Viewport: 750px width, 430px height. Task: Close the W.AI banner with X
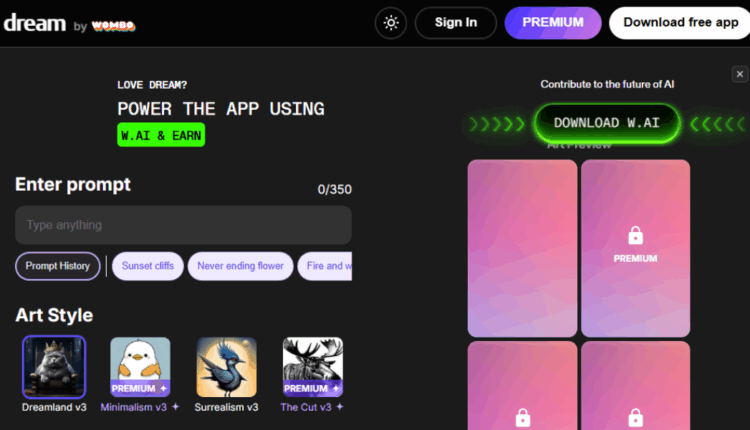click(739, 74)
